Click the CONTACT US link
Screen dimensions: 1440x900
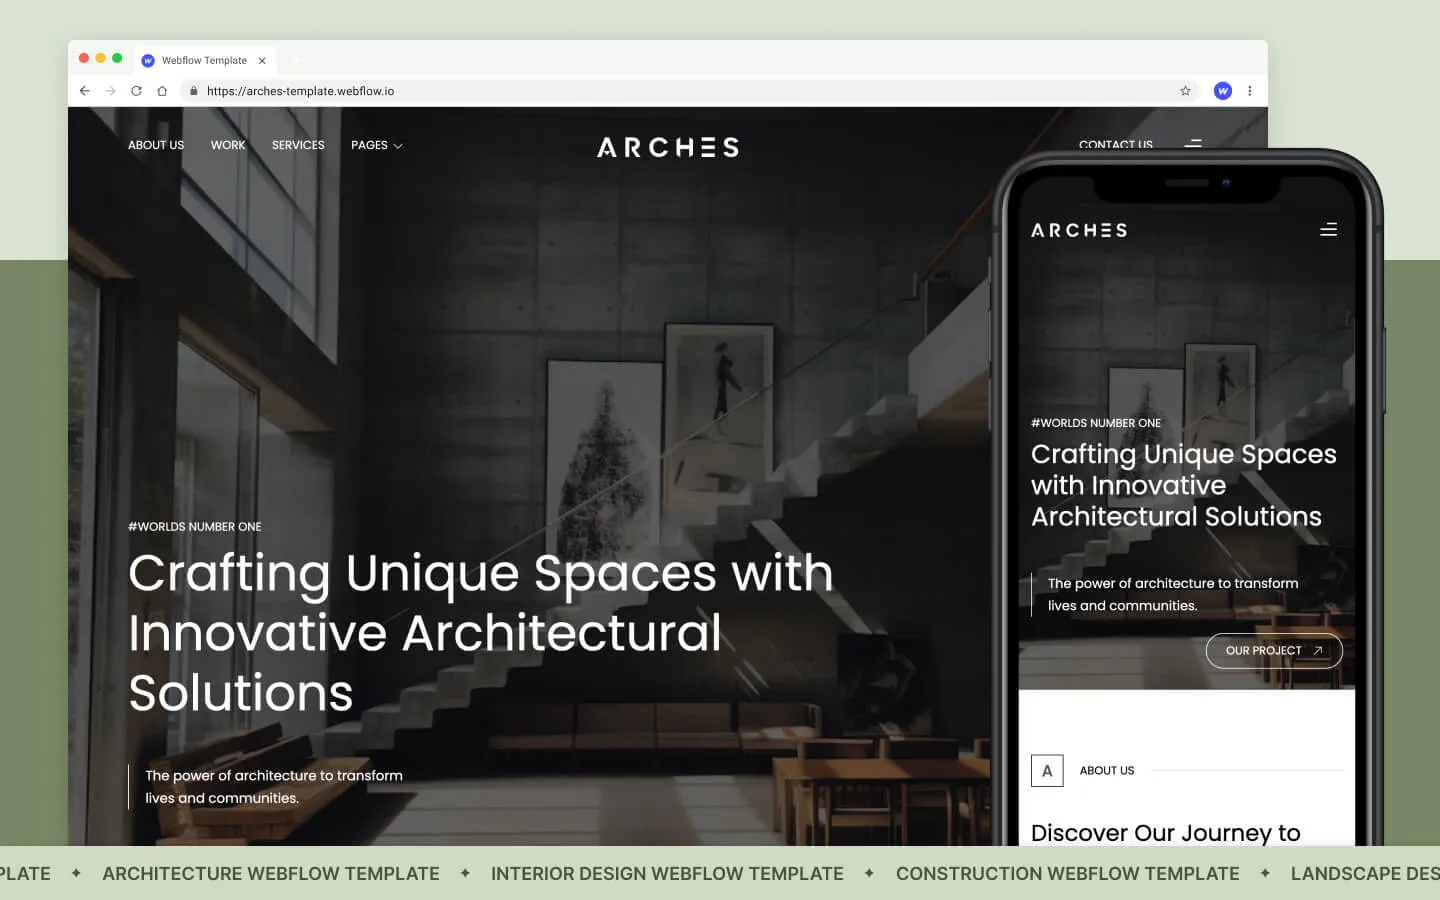tap(1115, 145)
